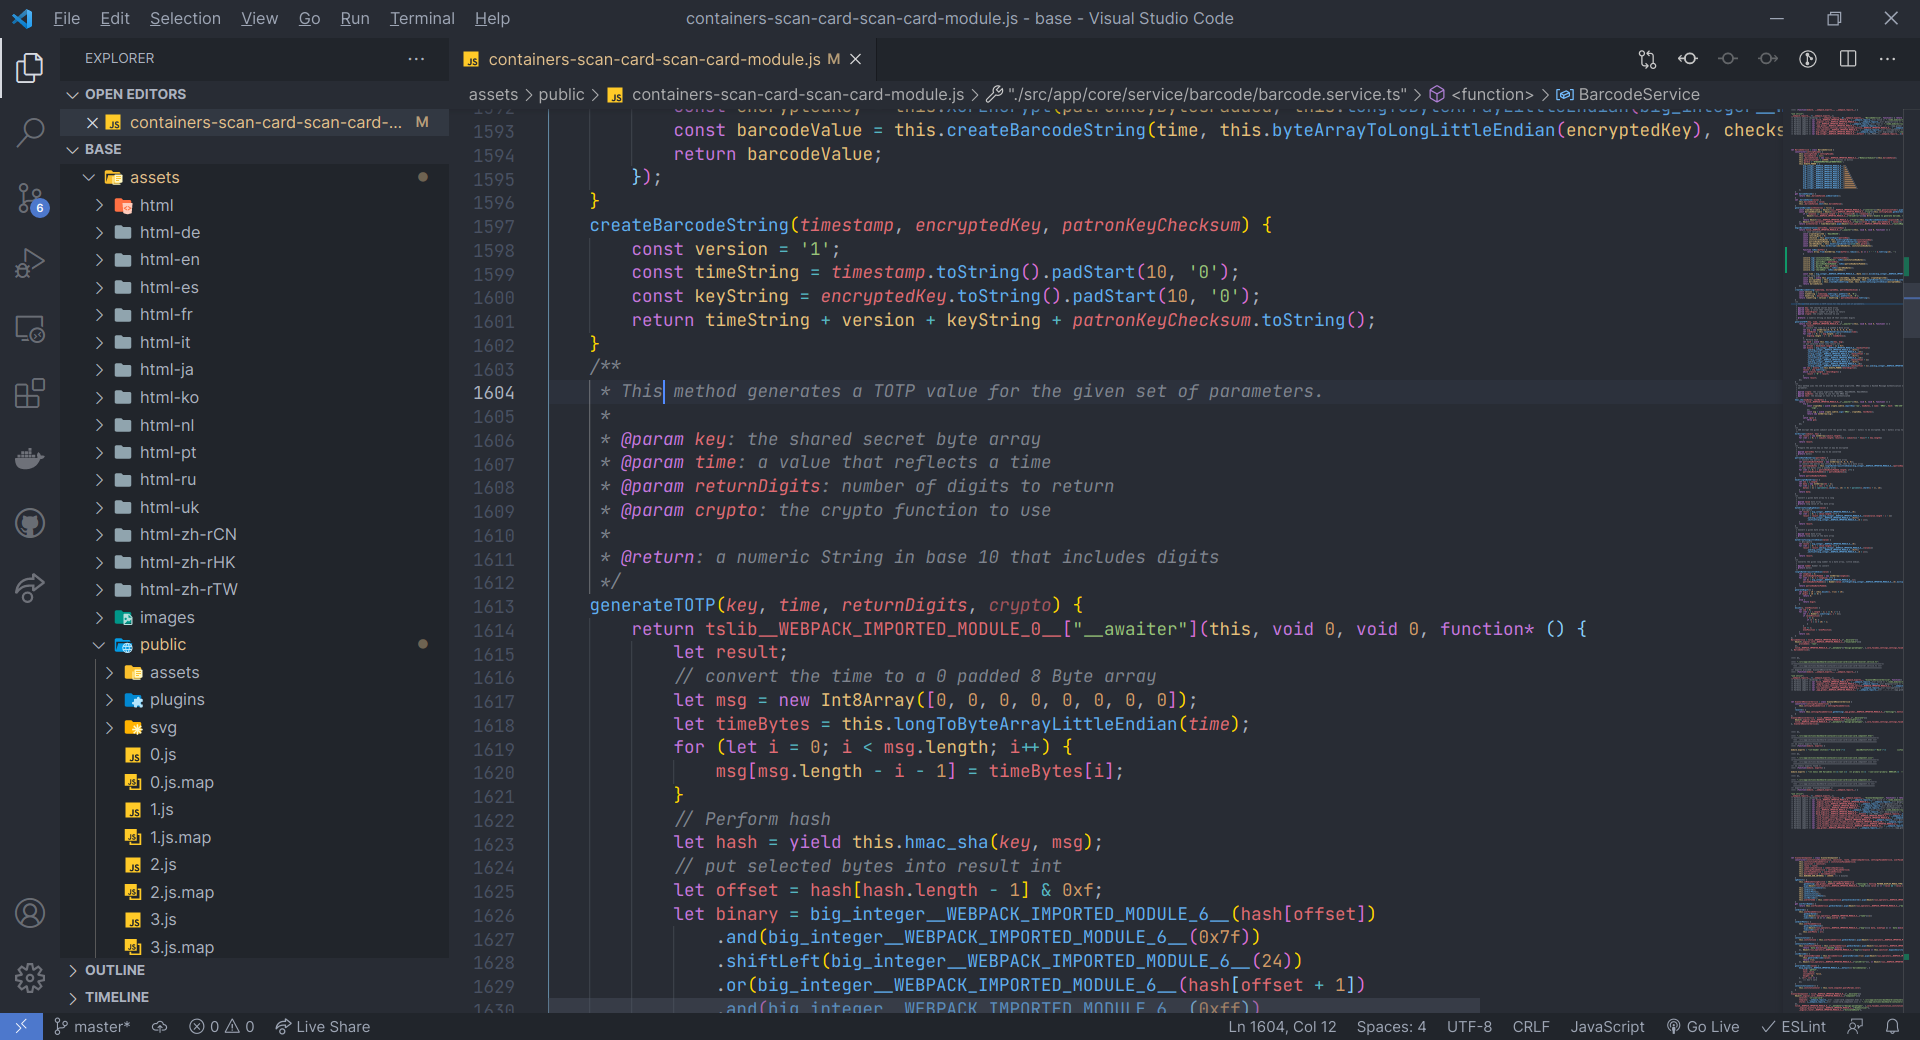Open the Edit menu
The height and width of the screenshot is (1040, 1920).
[x=115, y=18]
